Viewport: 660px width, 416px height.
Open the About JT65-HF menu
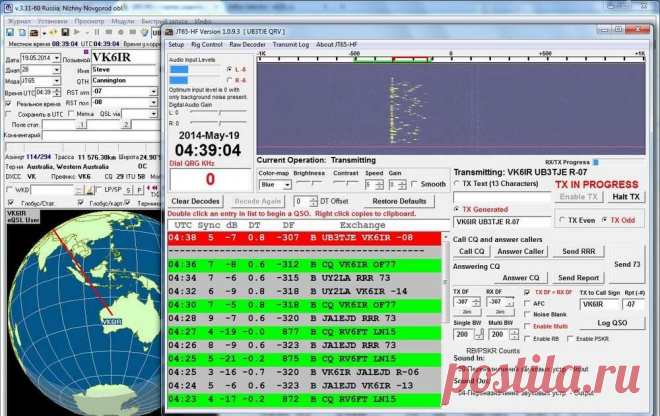coord(337,45)
